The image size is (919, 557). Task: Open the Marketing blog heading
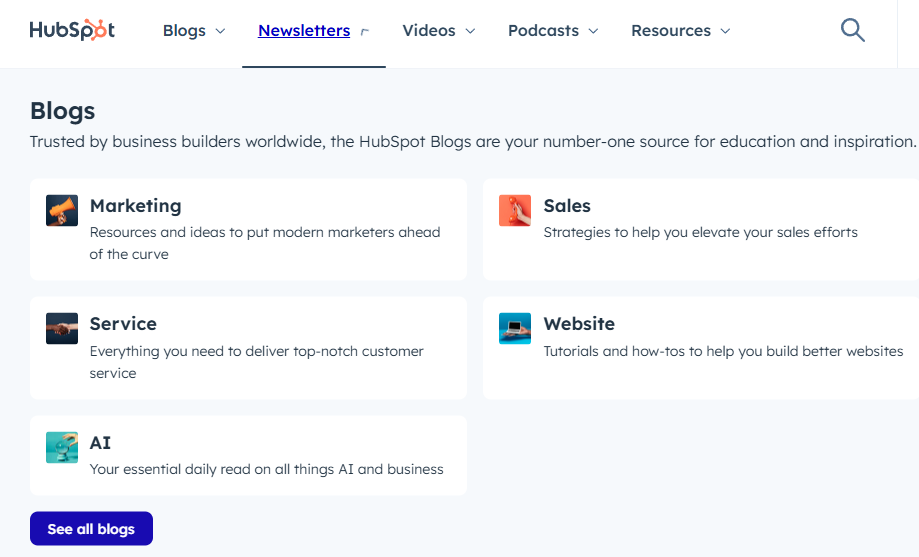(x=135, y=206)
